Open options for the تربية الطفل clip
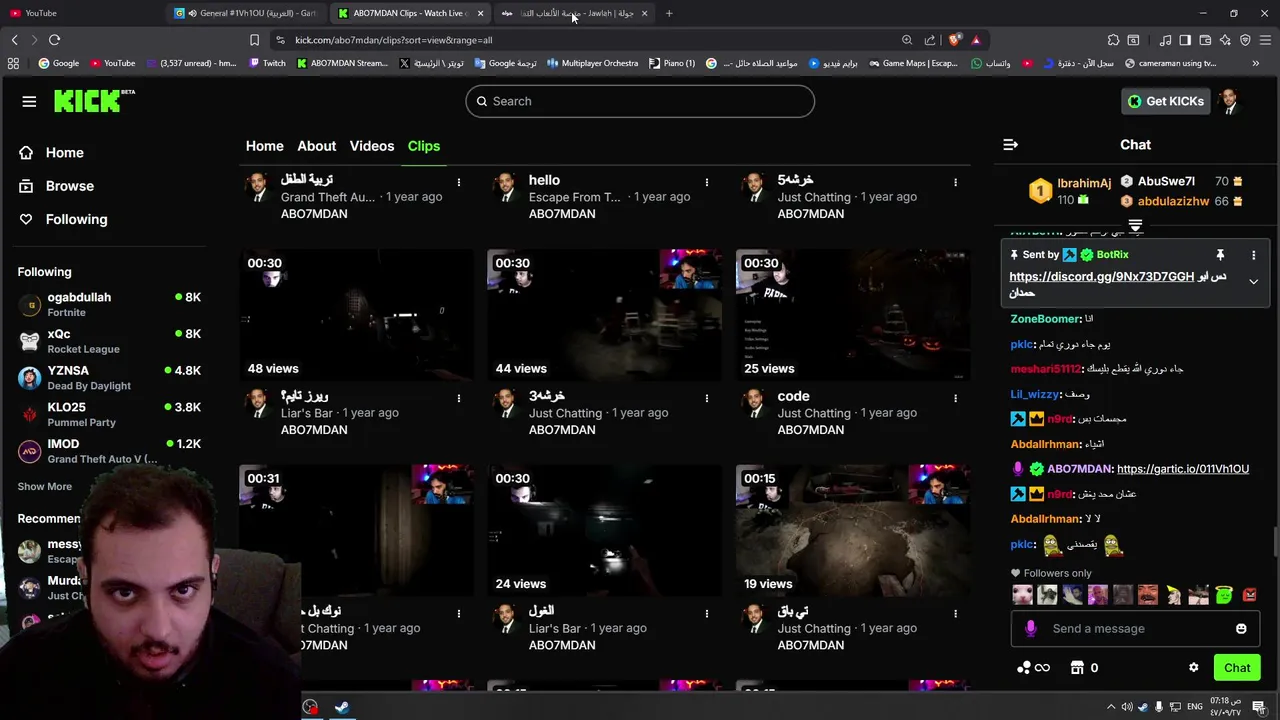Image resolution: width=1280 pixels, height=720 pixels. 459,182
